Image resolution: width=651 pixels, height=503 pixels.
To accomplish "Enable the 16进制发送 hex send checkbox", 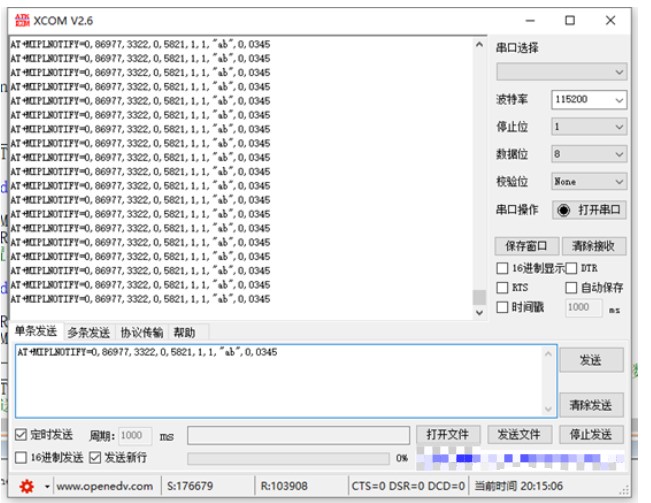I will (21, 458).
